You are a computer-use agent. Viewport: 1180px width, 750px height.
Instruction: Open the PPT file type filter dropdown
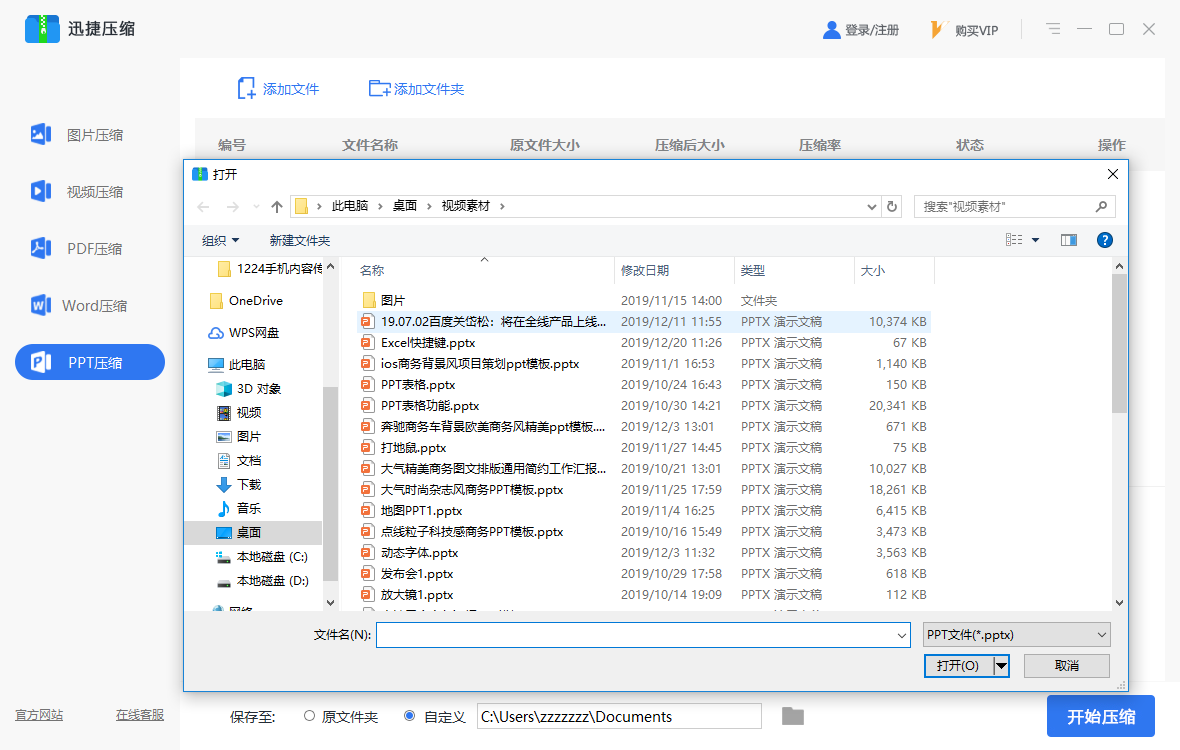[x=1017, y=634]
